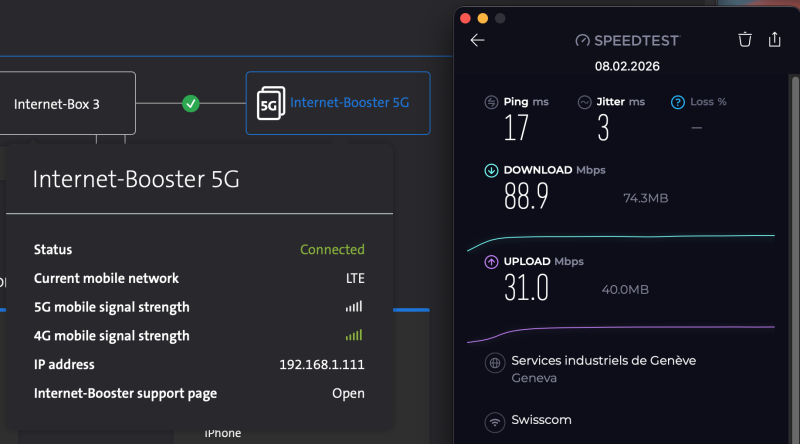Open the Internet-Booster support page

pyautogui.click(x=348, y=393)
